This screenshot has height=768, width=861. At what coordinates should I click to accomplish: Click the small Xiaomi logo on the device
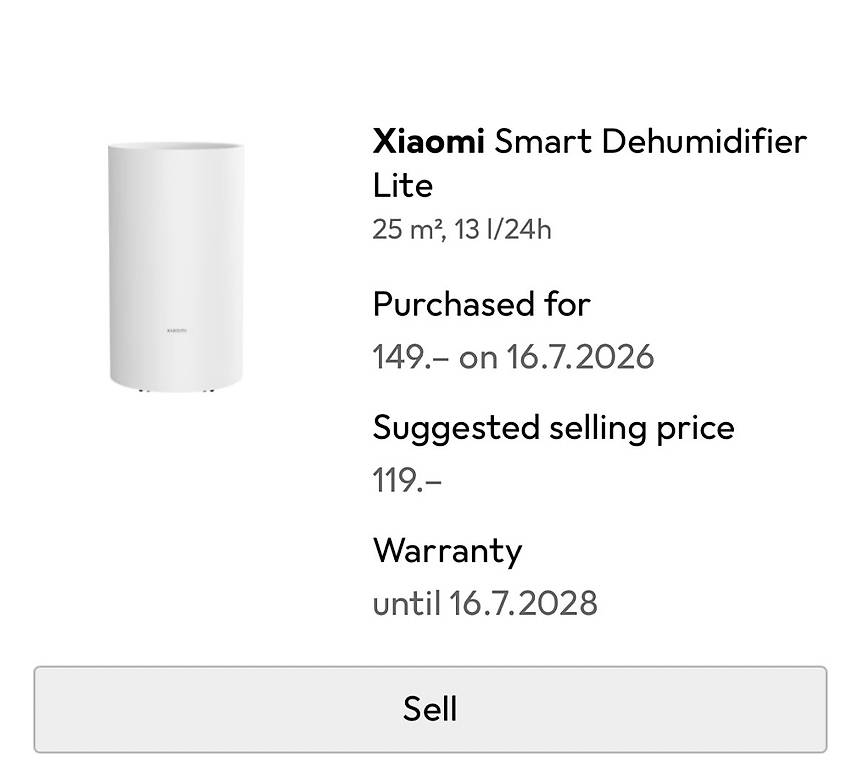click(x=176, y=330)
